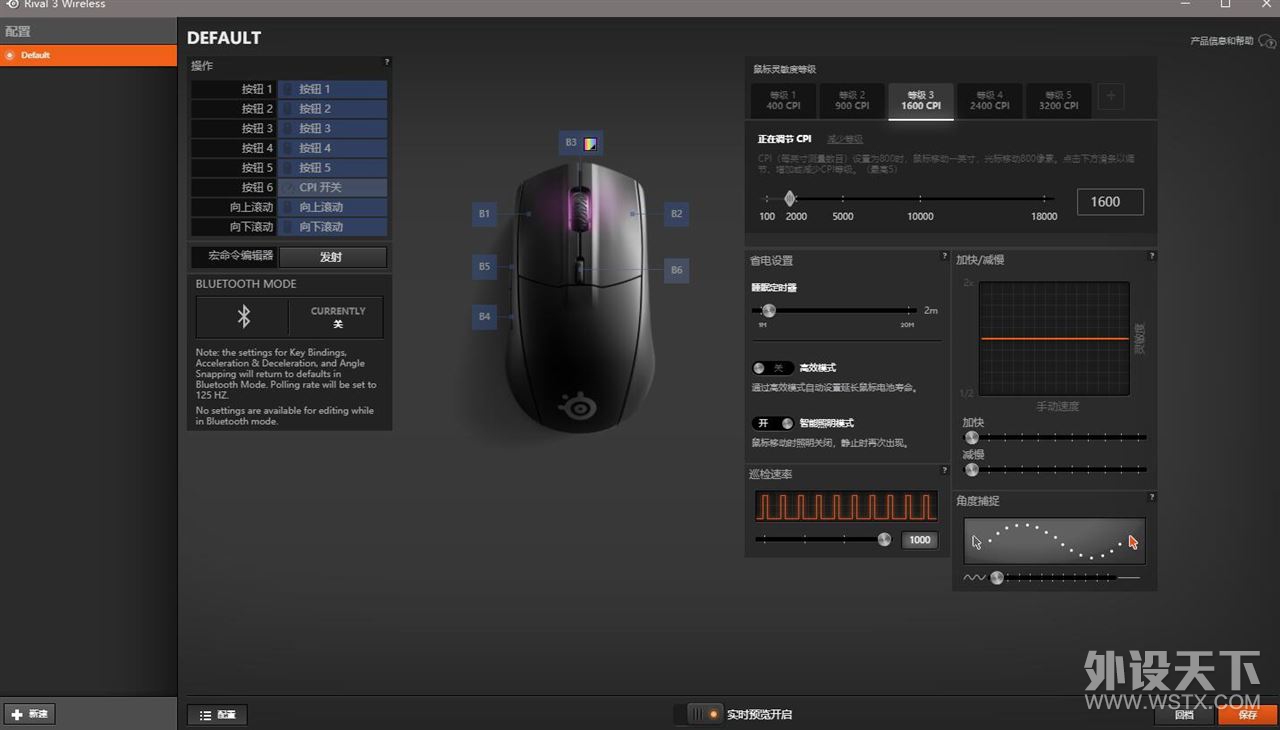The width and height of the screenshot is (1280, 730).
Task: Adjust the 加快 acceleration slider
Action: click(x=971, y=437)
